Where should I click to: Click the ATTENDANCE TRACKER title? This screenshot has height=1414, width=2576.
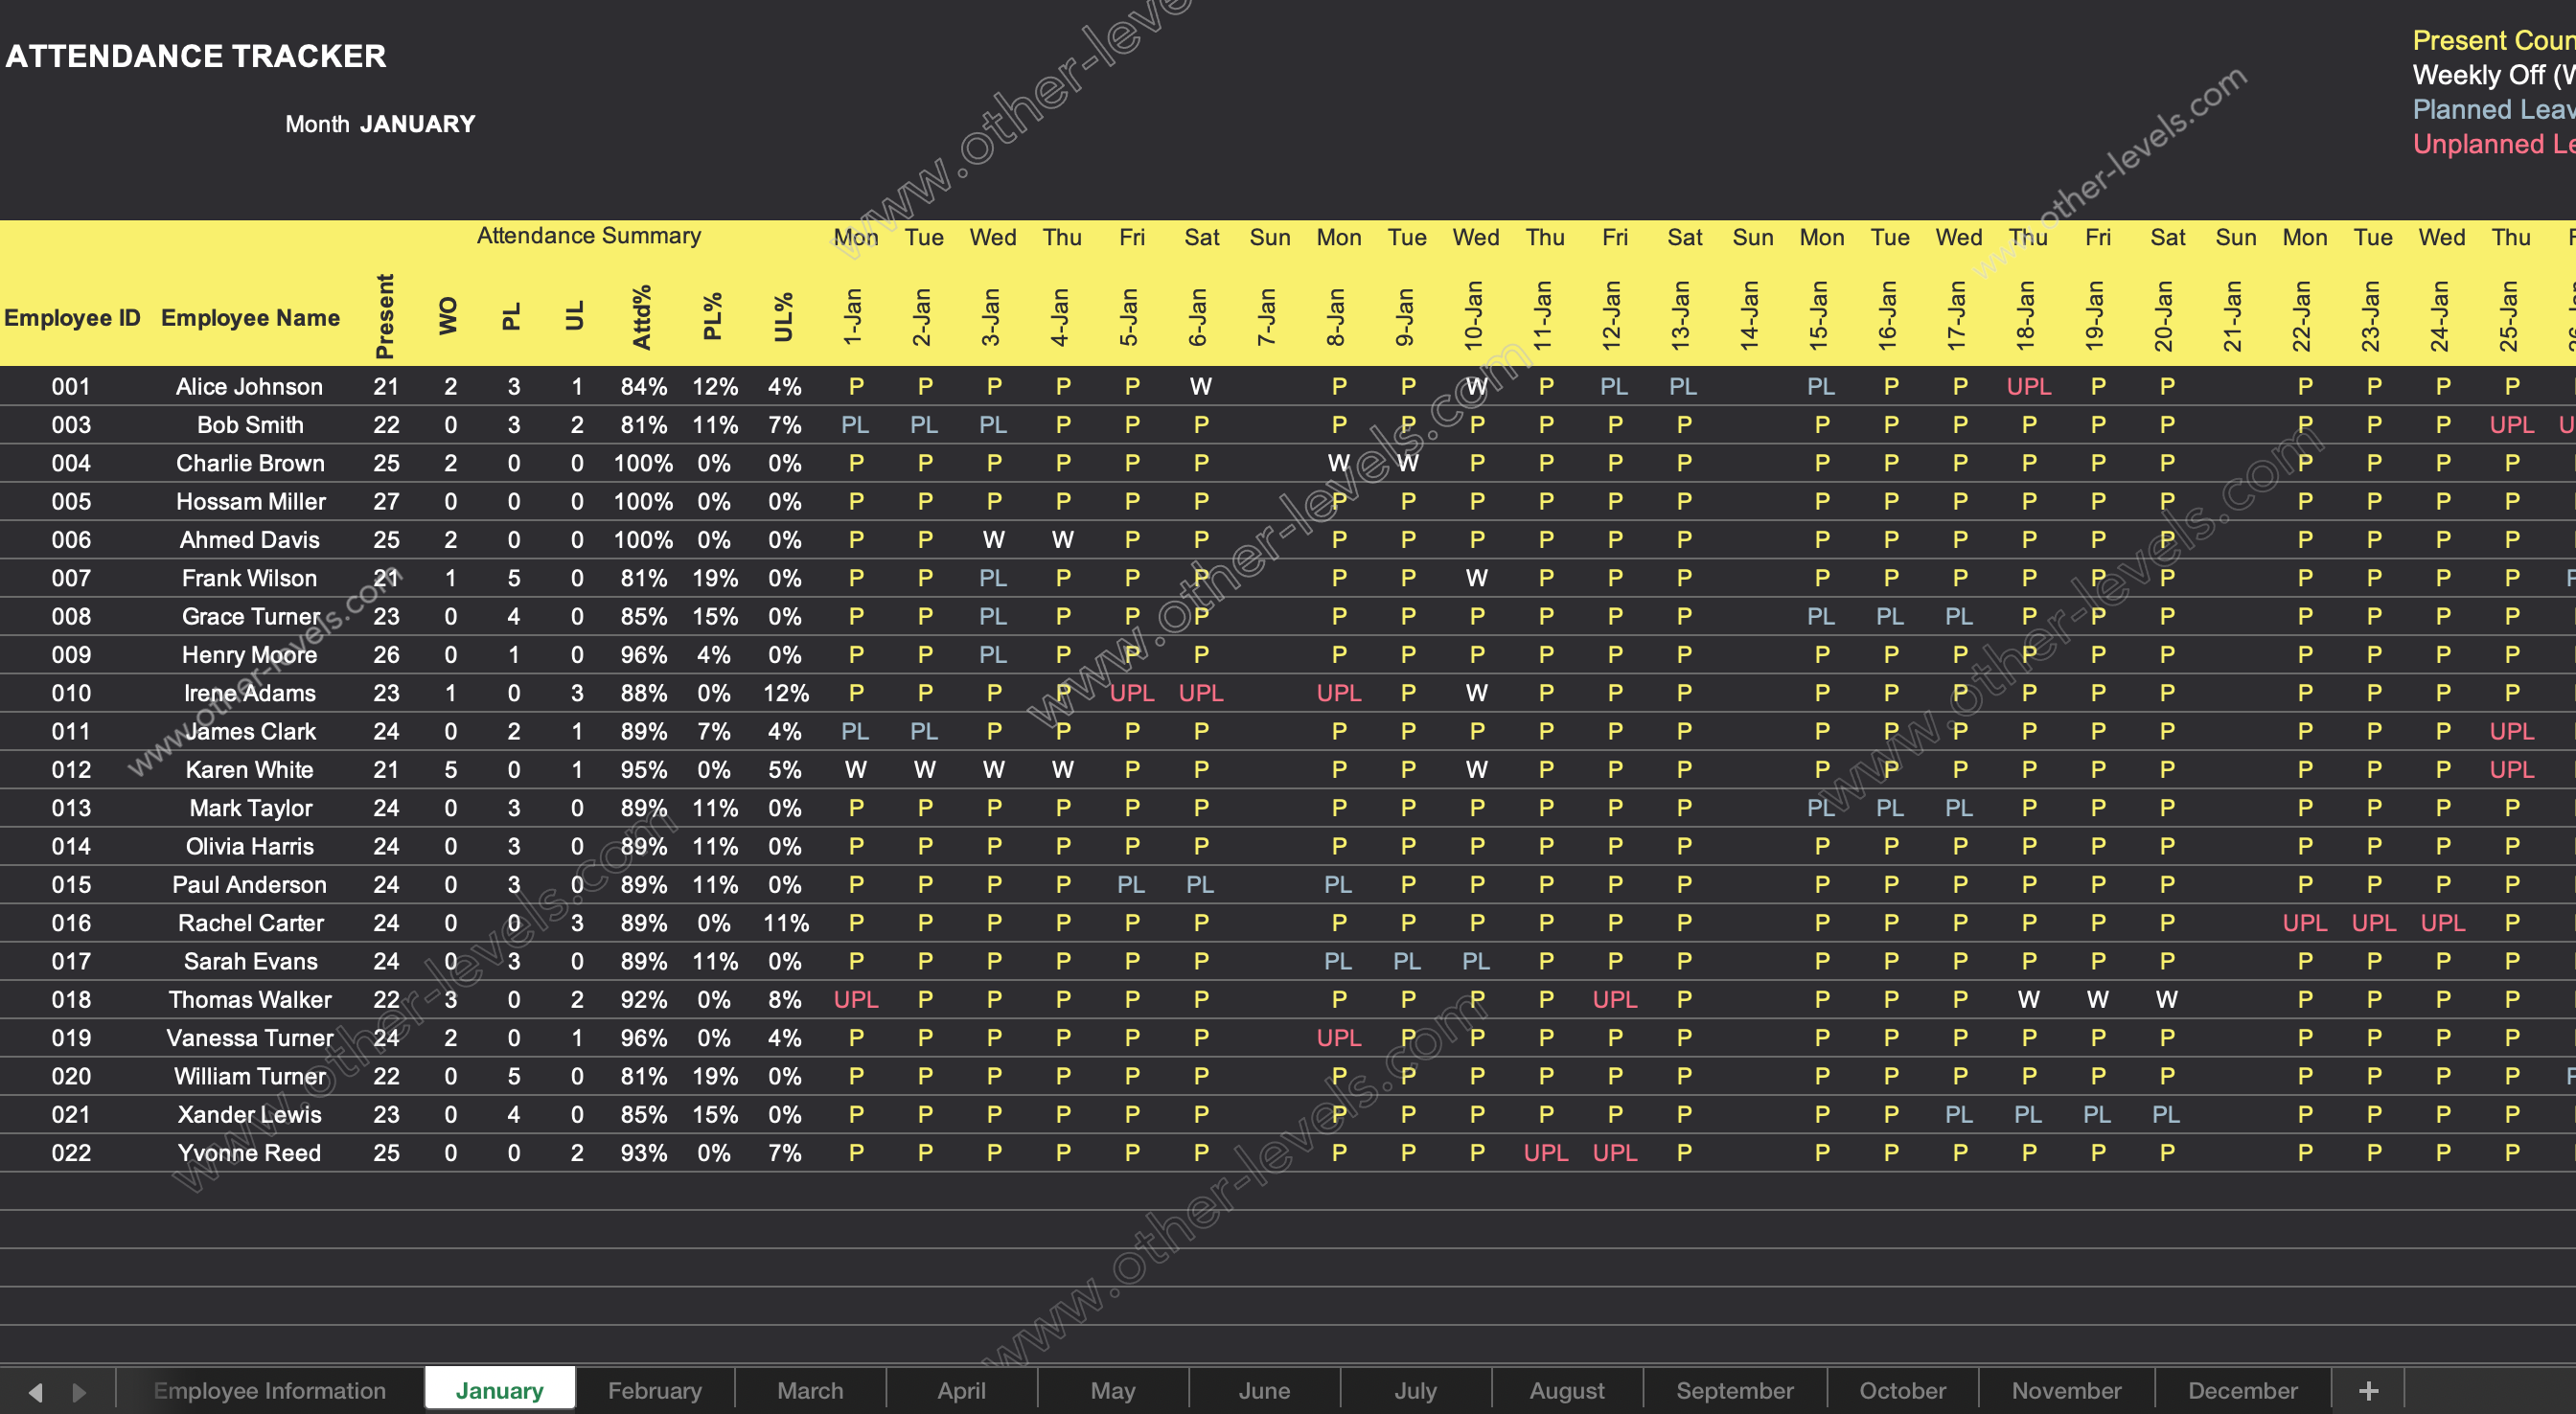coord(196,56)
